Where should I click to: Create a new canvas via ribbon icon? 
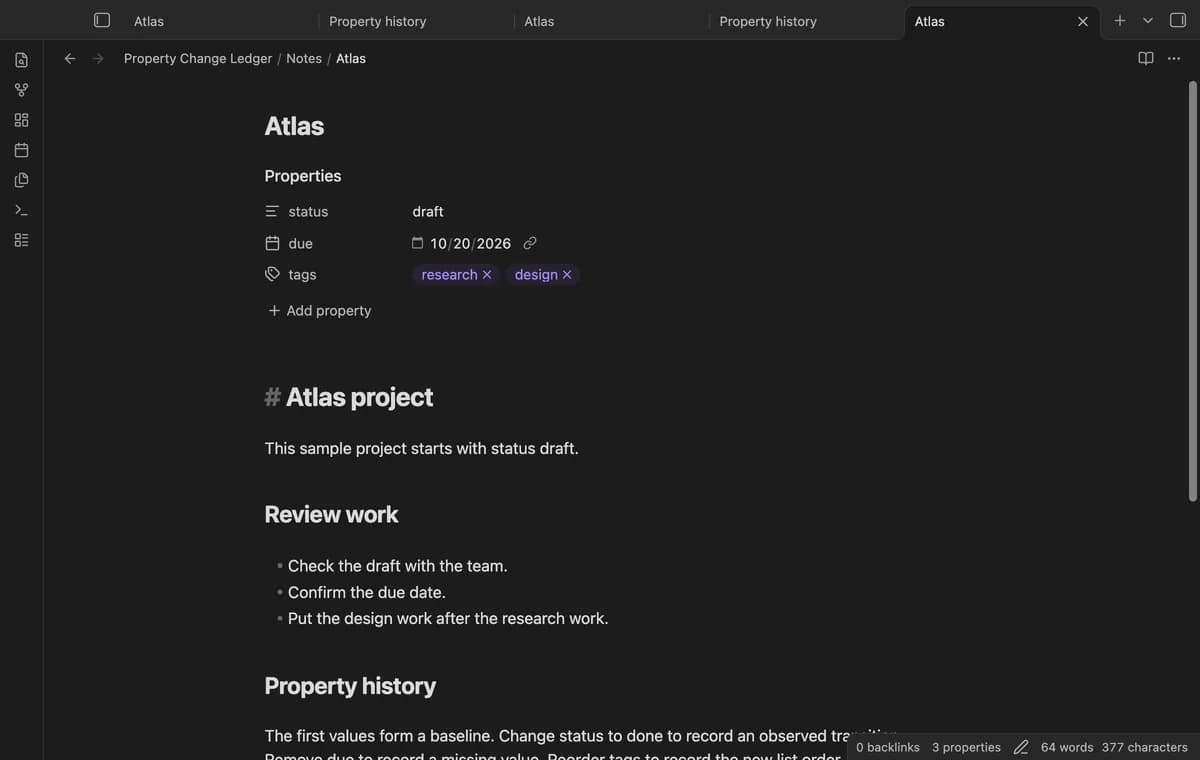click(21, 120)
